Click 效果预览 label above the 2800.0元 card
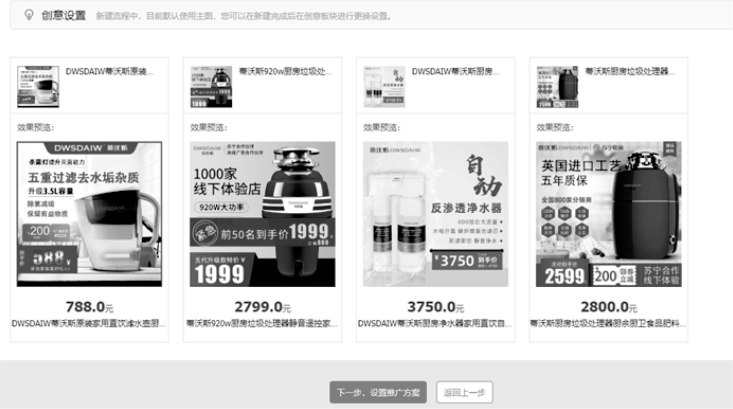 coord(555,128)
